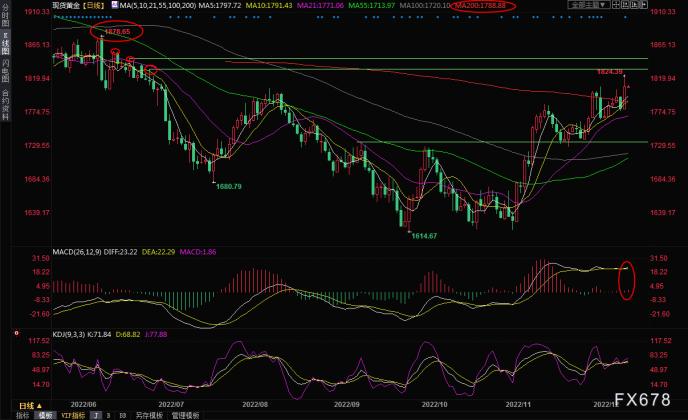Click the small red marker icon beside KDJ
Viewport: 688px width, 420px height.
coord(17,333)
